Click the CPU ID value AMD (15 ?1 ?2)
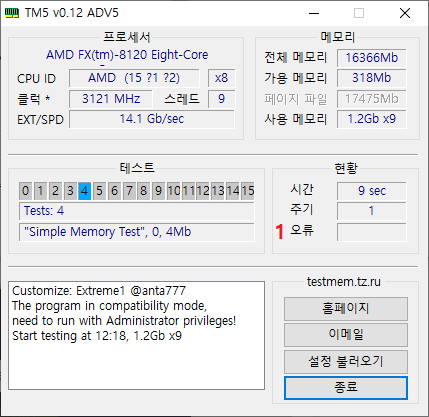429x417 pixels. (134, 78)
